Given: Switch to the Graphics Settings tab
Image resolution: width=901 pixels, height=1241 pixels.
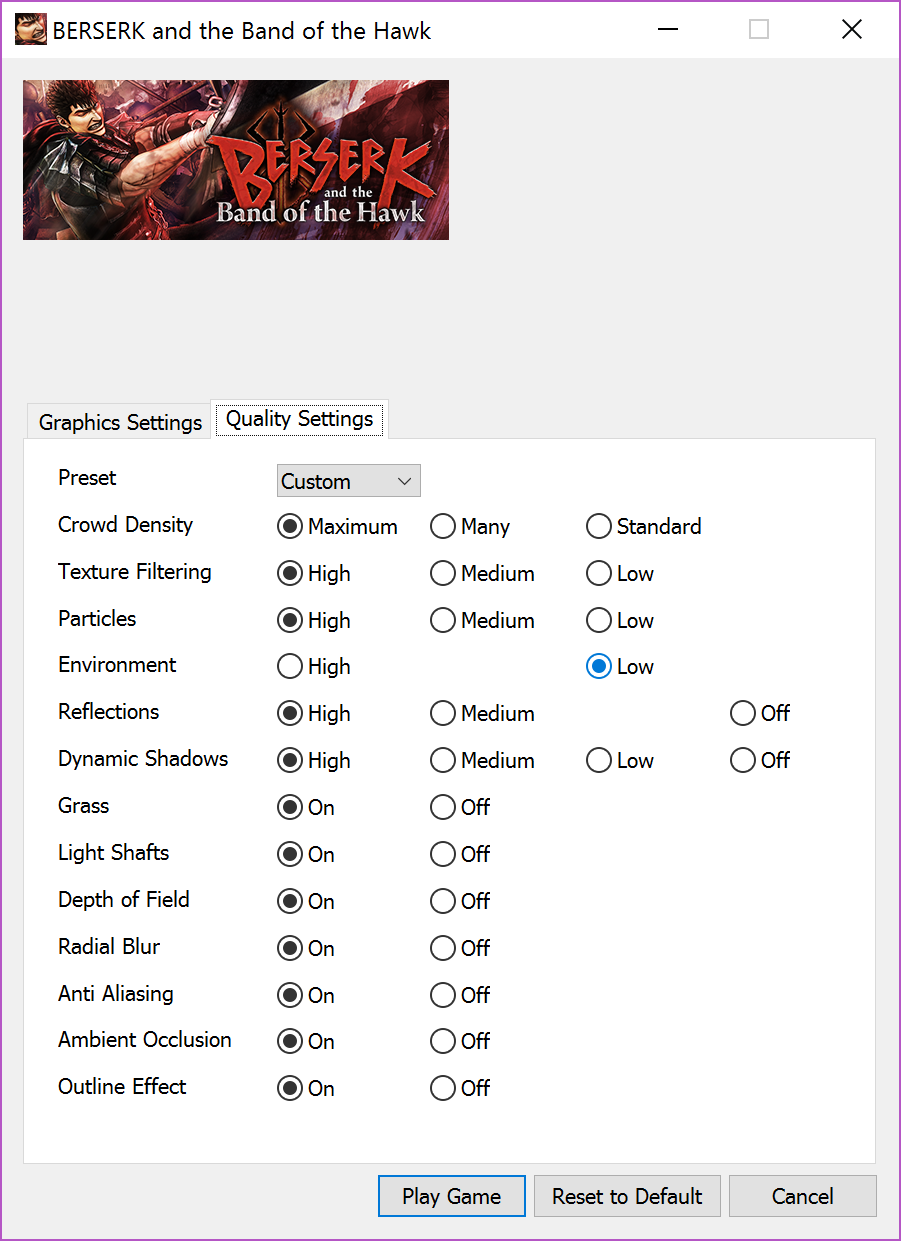Looking at the screenshot, I should pos(120,422).
